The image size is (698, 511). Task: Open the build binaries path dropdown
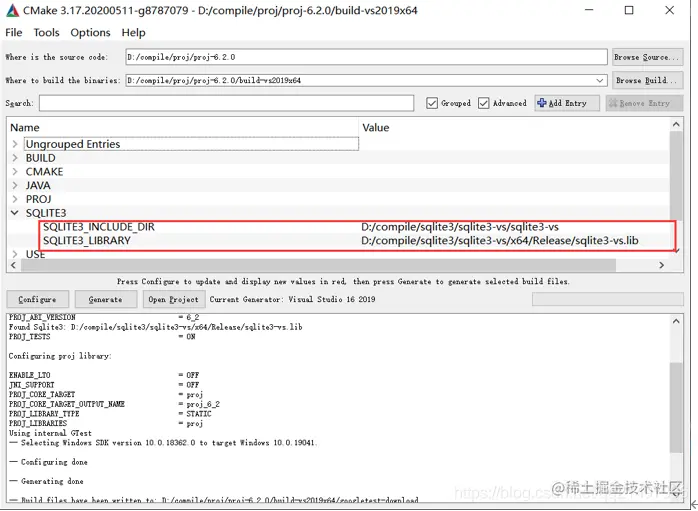[x=600, y=81]
